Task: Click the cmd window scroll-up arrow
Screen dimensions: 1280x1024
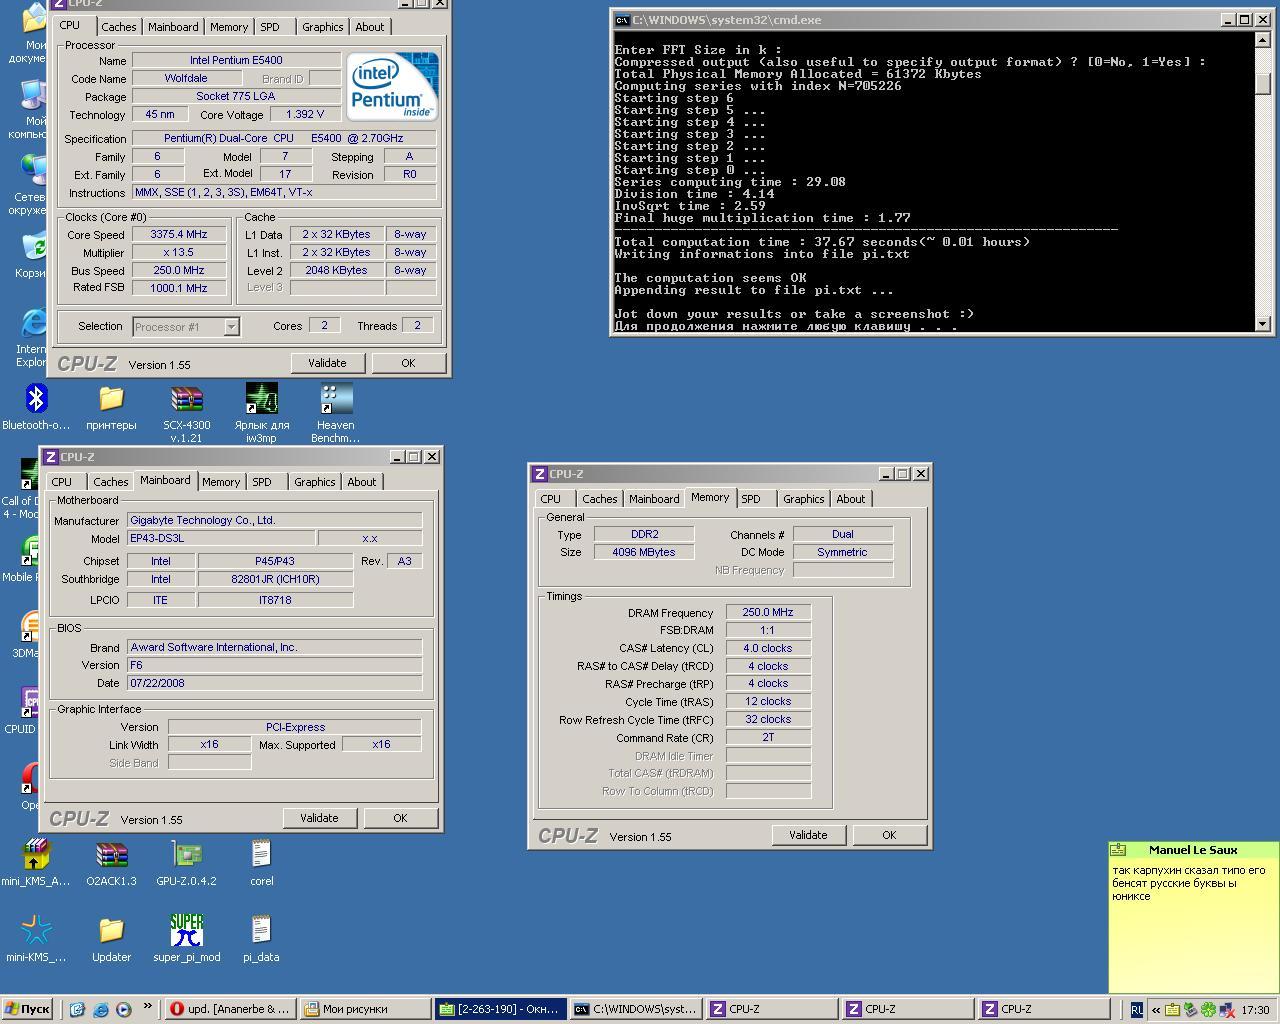Action: (1262, 41)
